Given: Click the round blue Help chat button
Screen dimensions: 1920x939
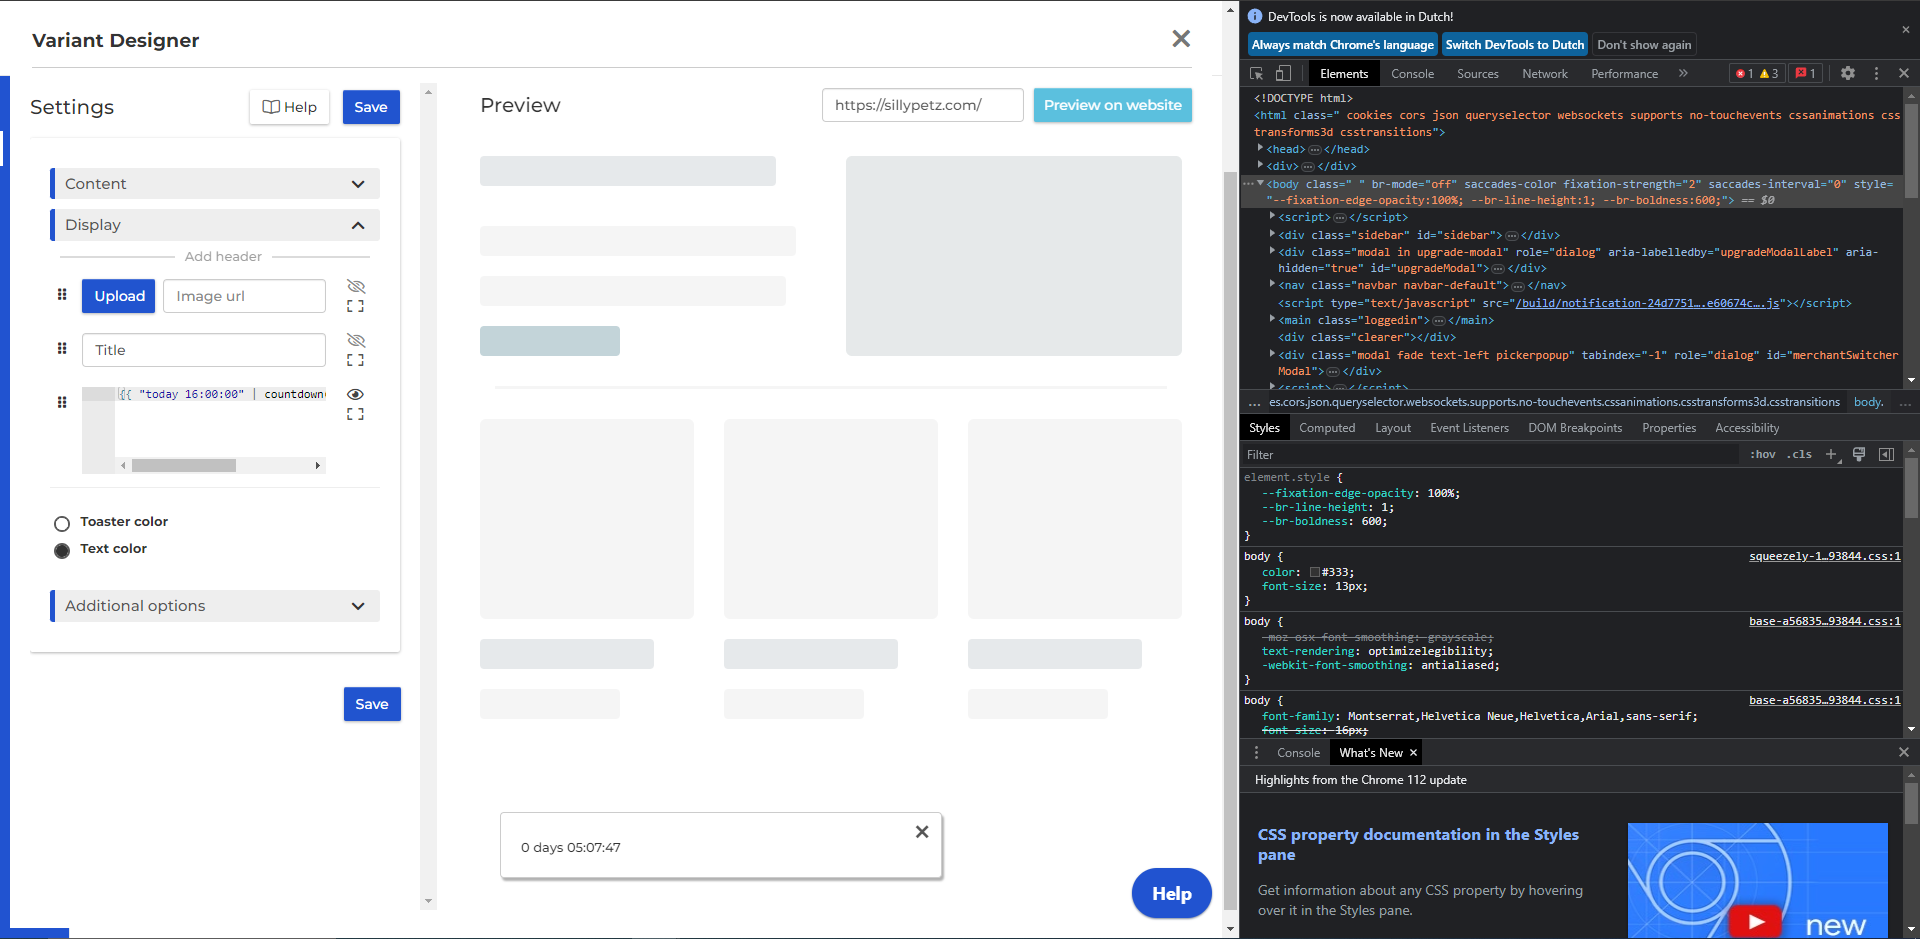Looking at the screenshot, I should (x=1171, y=893).
